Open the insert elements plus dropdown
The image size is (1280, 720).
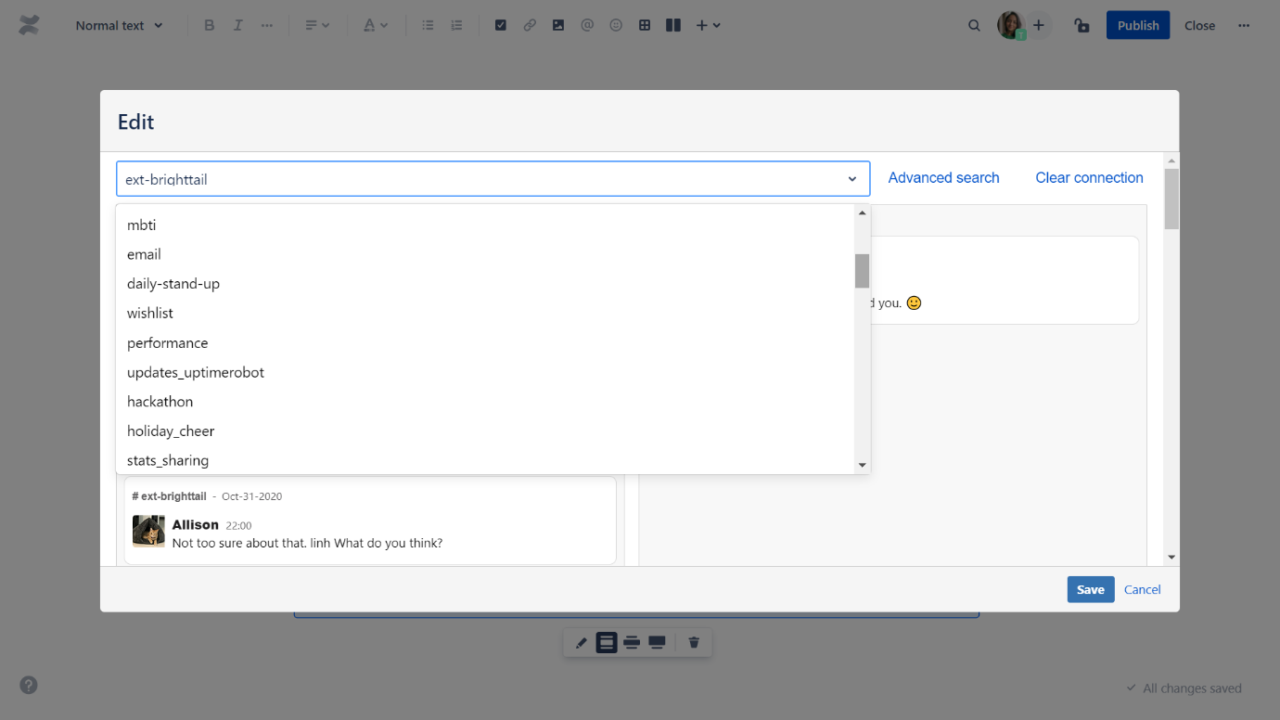[x=706, y=24]
